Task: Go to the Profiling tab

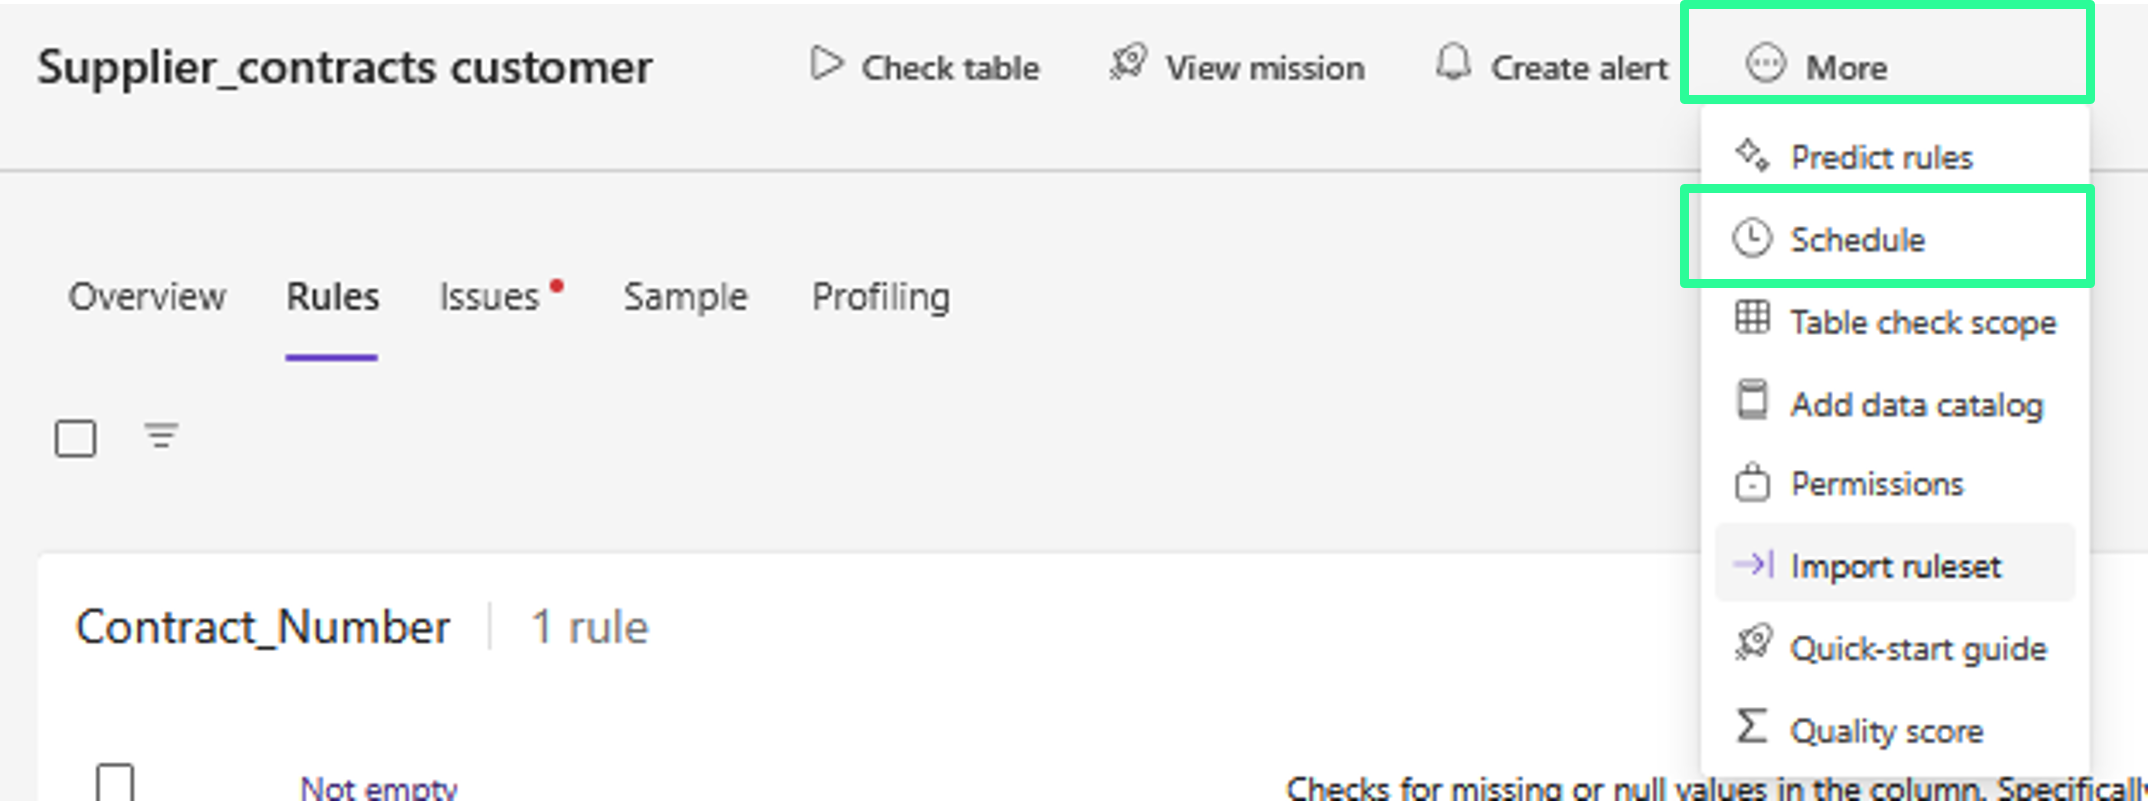Action: click(880, 297)
